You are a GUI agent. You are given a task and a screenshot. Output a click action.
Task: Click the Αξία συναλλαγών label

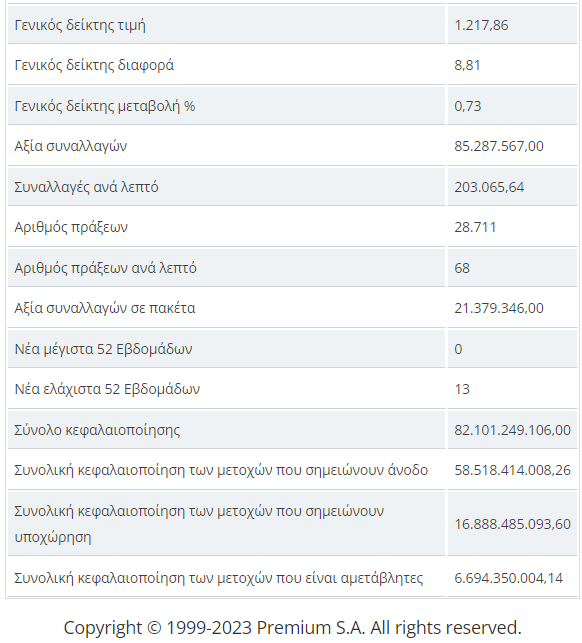(x=71, y=146)
